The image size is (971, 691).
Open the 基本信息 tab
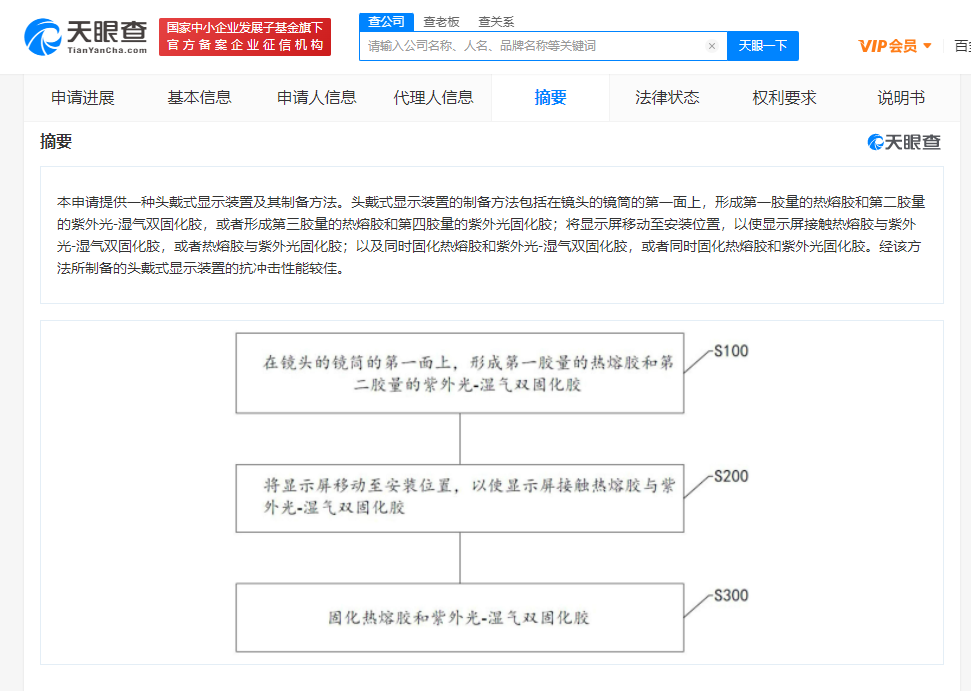pyautogui.click(x=199, y=97)
